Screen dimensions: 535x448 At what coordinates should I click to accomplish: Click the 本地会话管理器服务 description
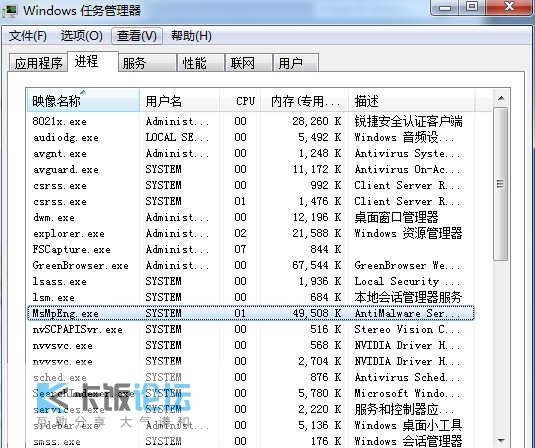(x=408, y=298)
